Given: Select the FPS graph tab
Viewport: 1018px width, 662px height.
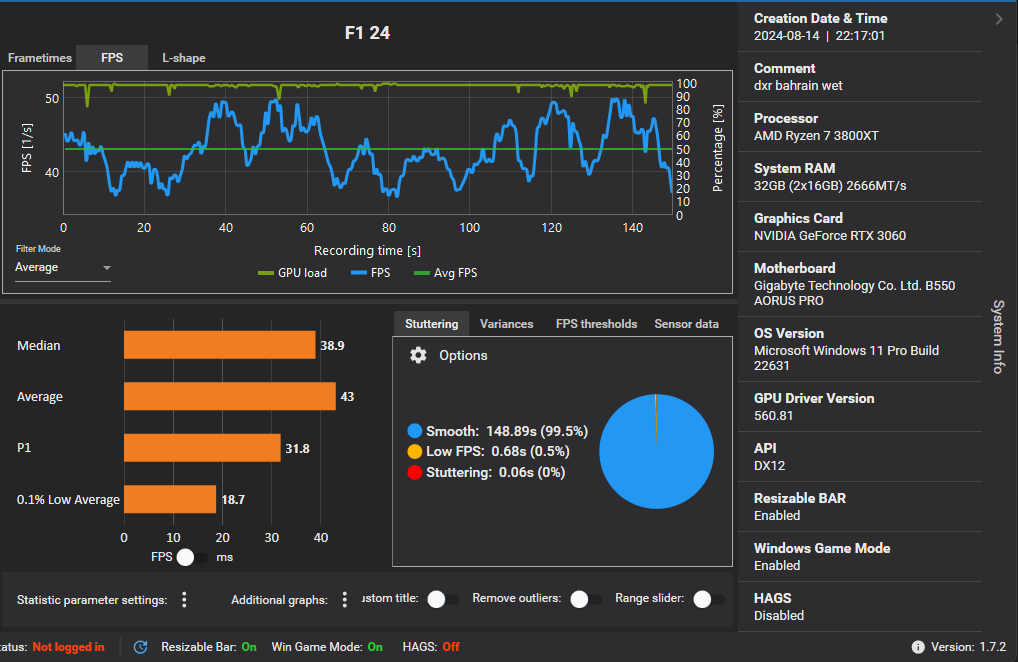Looking at the screenshot, I should (112, 58).
